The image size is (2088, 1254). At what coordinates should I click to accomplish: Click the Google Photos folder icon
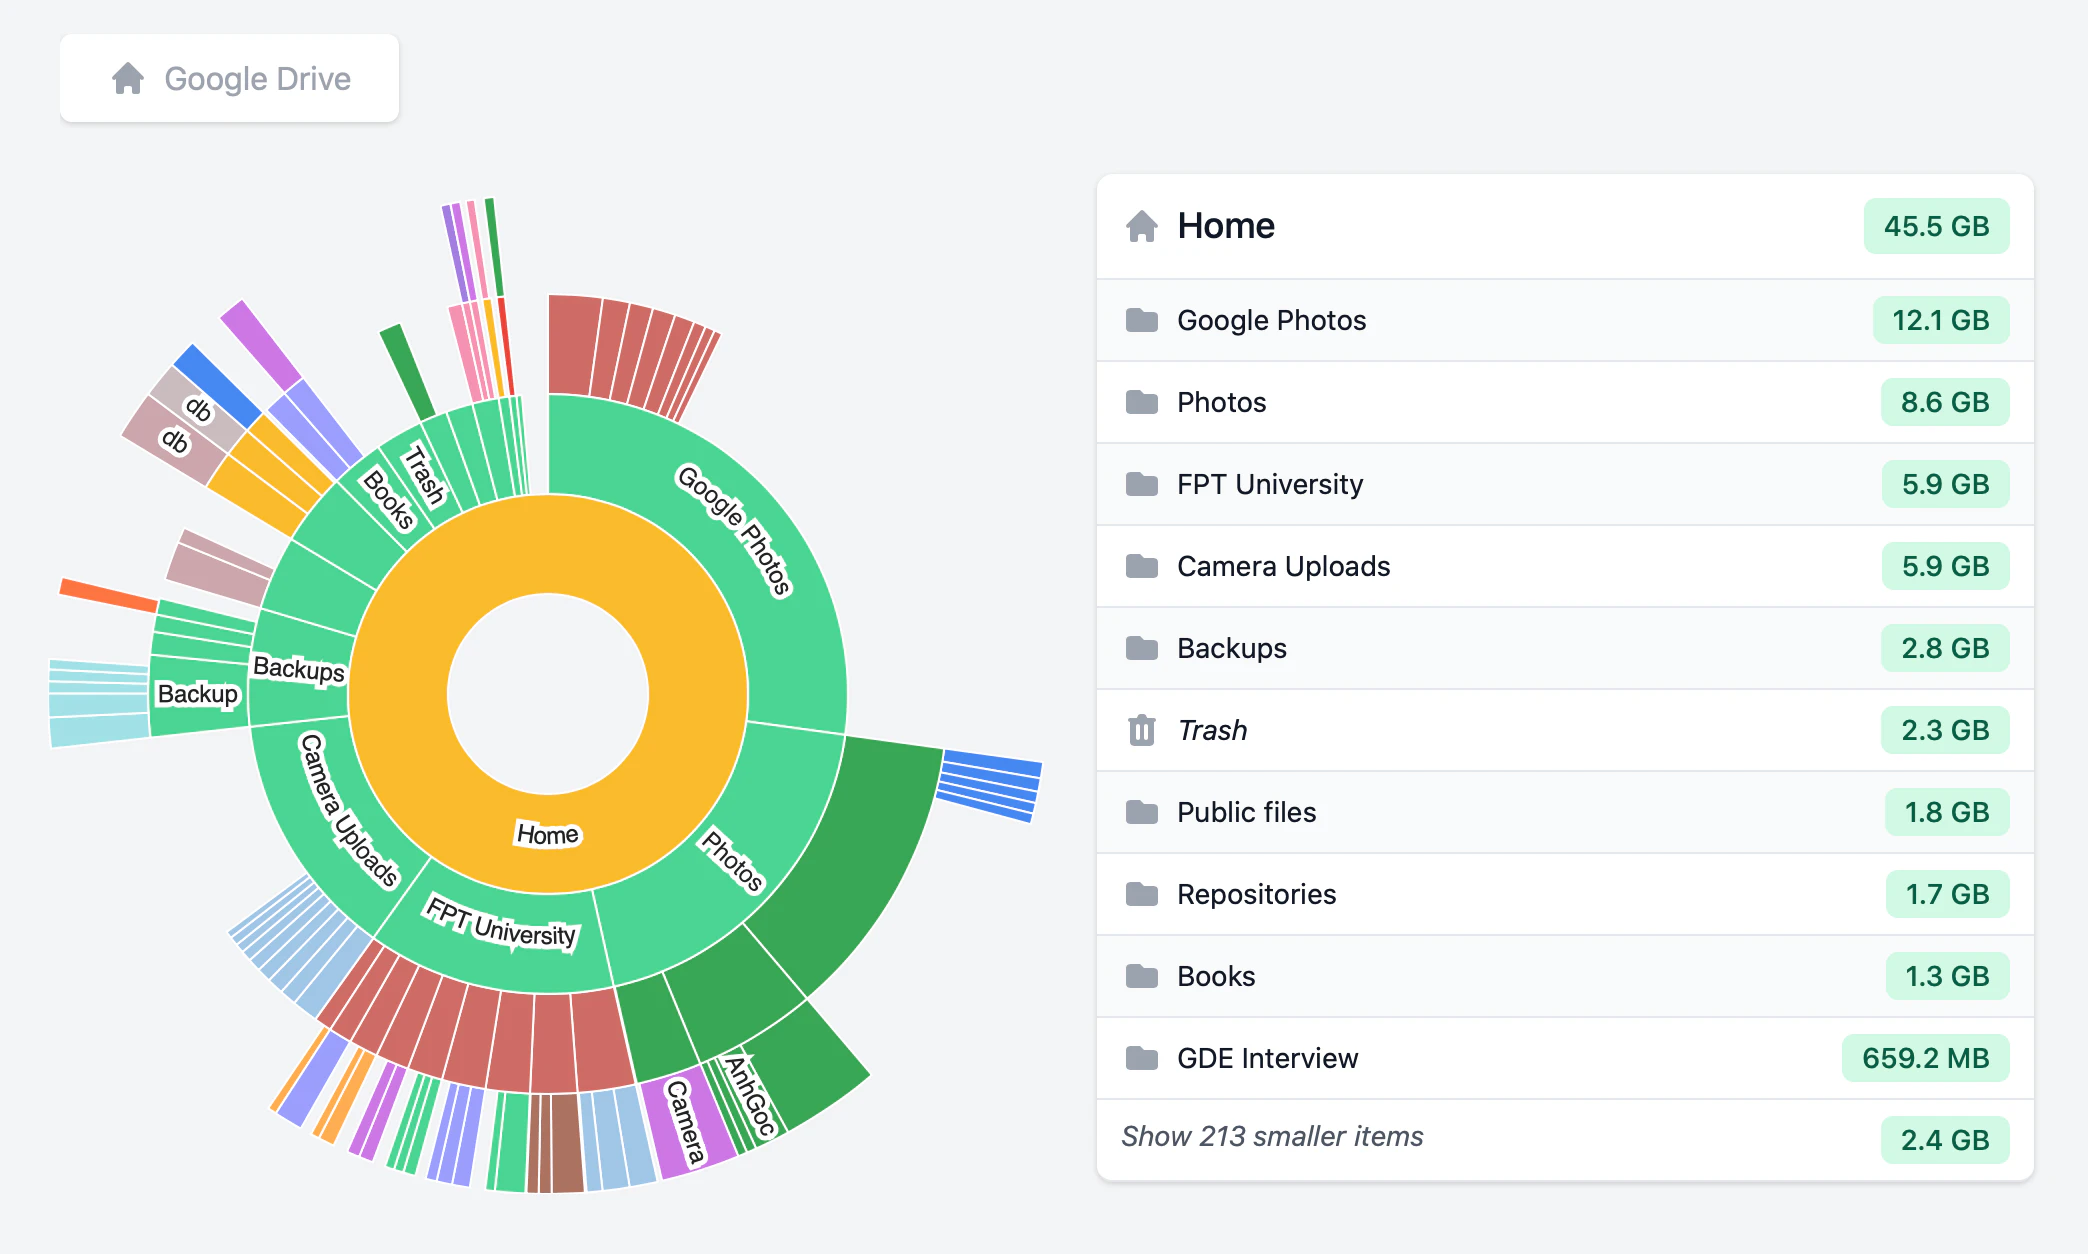click(x=1141, y=320)
